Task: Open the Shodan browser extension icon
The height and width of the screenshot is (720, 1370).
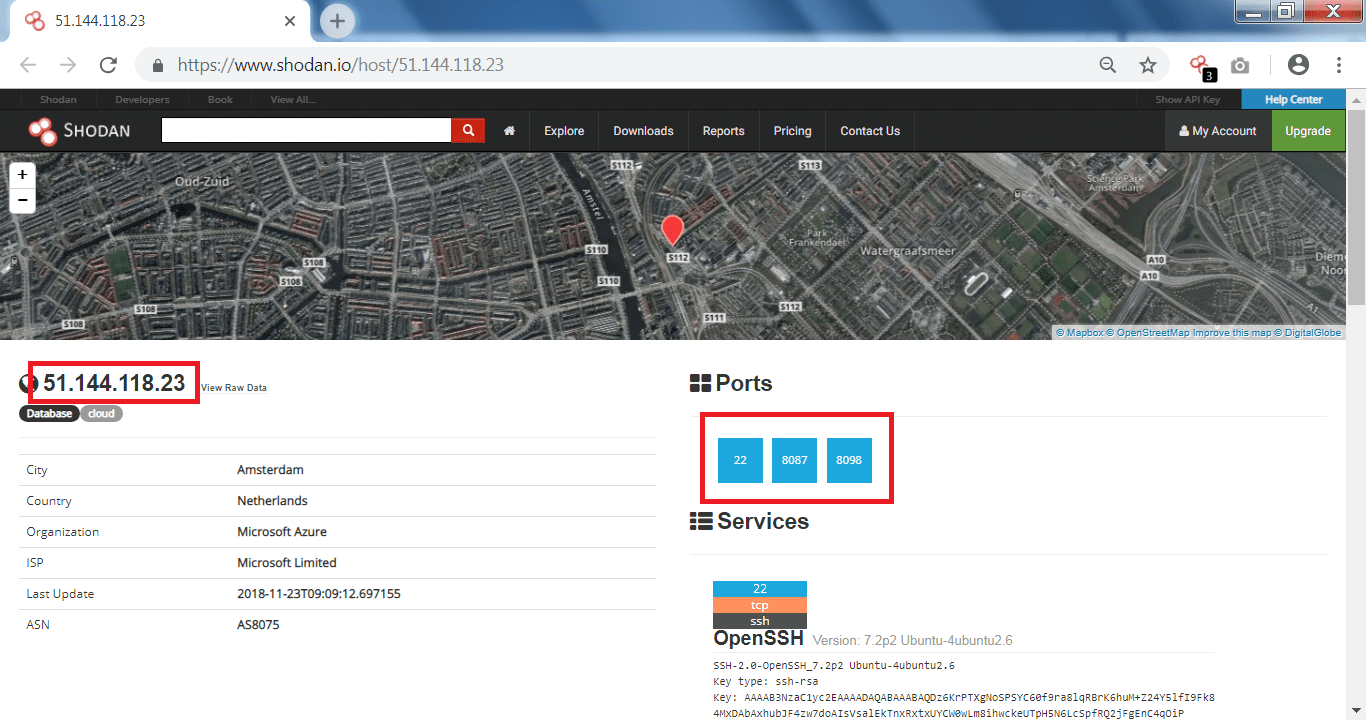Action: pos(1201,67)
